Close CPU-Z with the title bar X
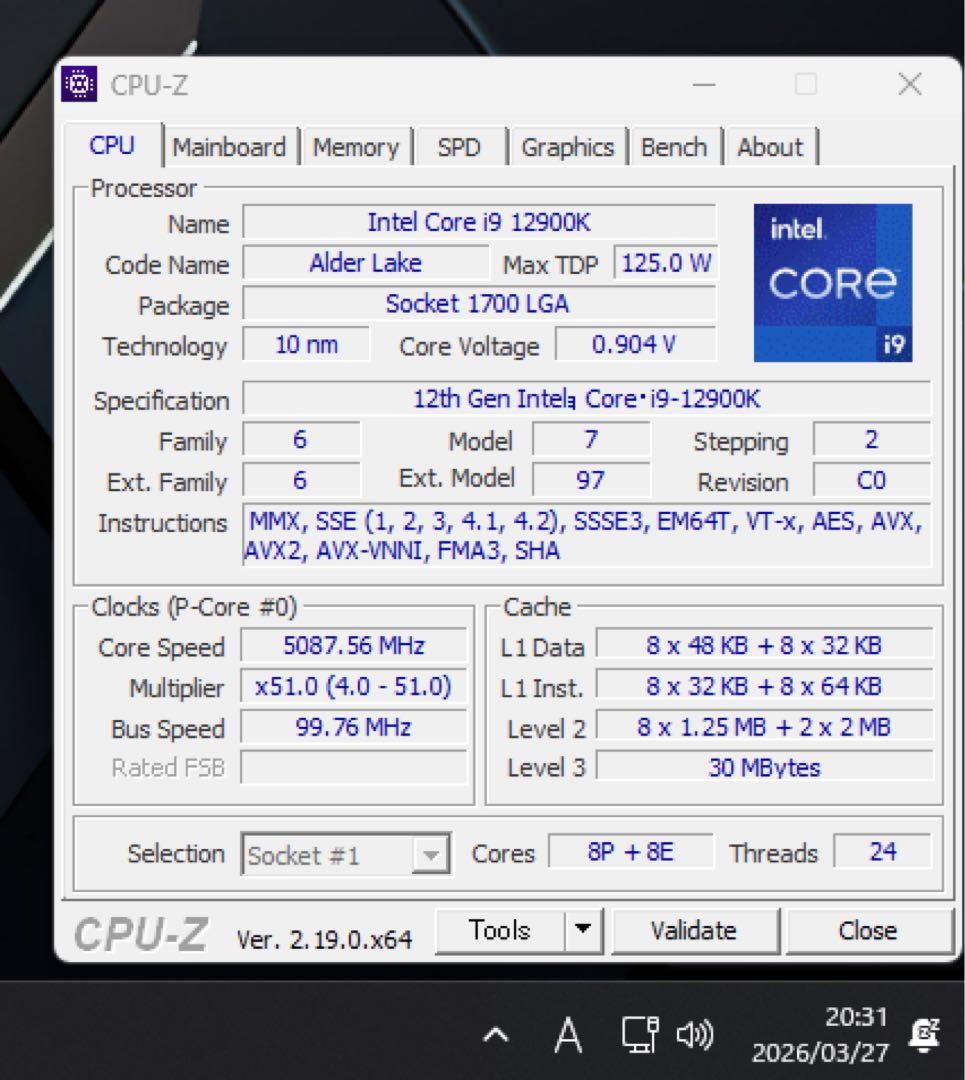This screenshot has height=1080, width=965. [x=910, y=84]
